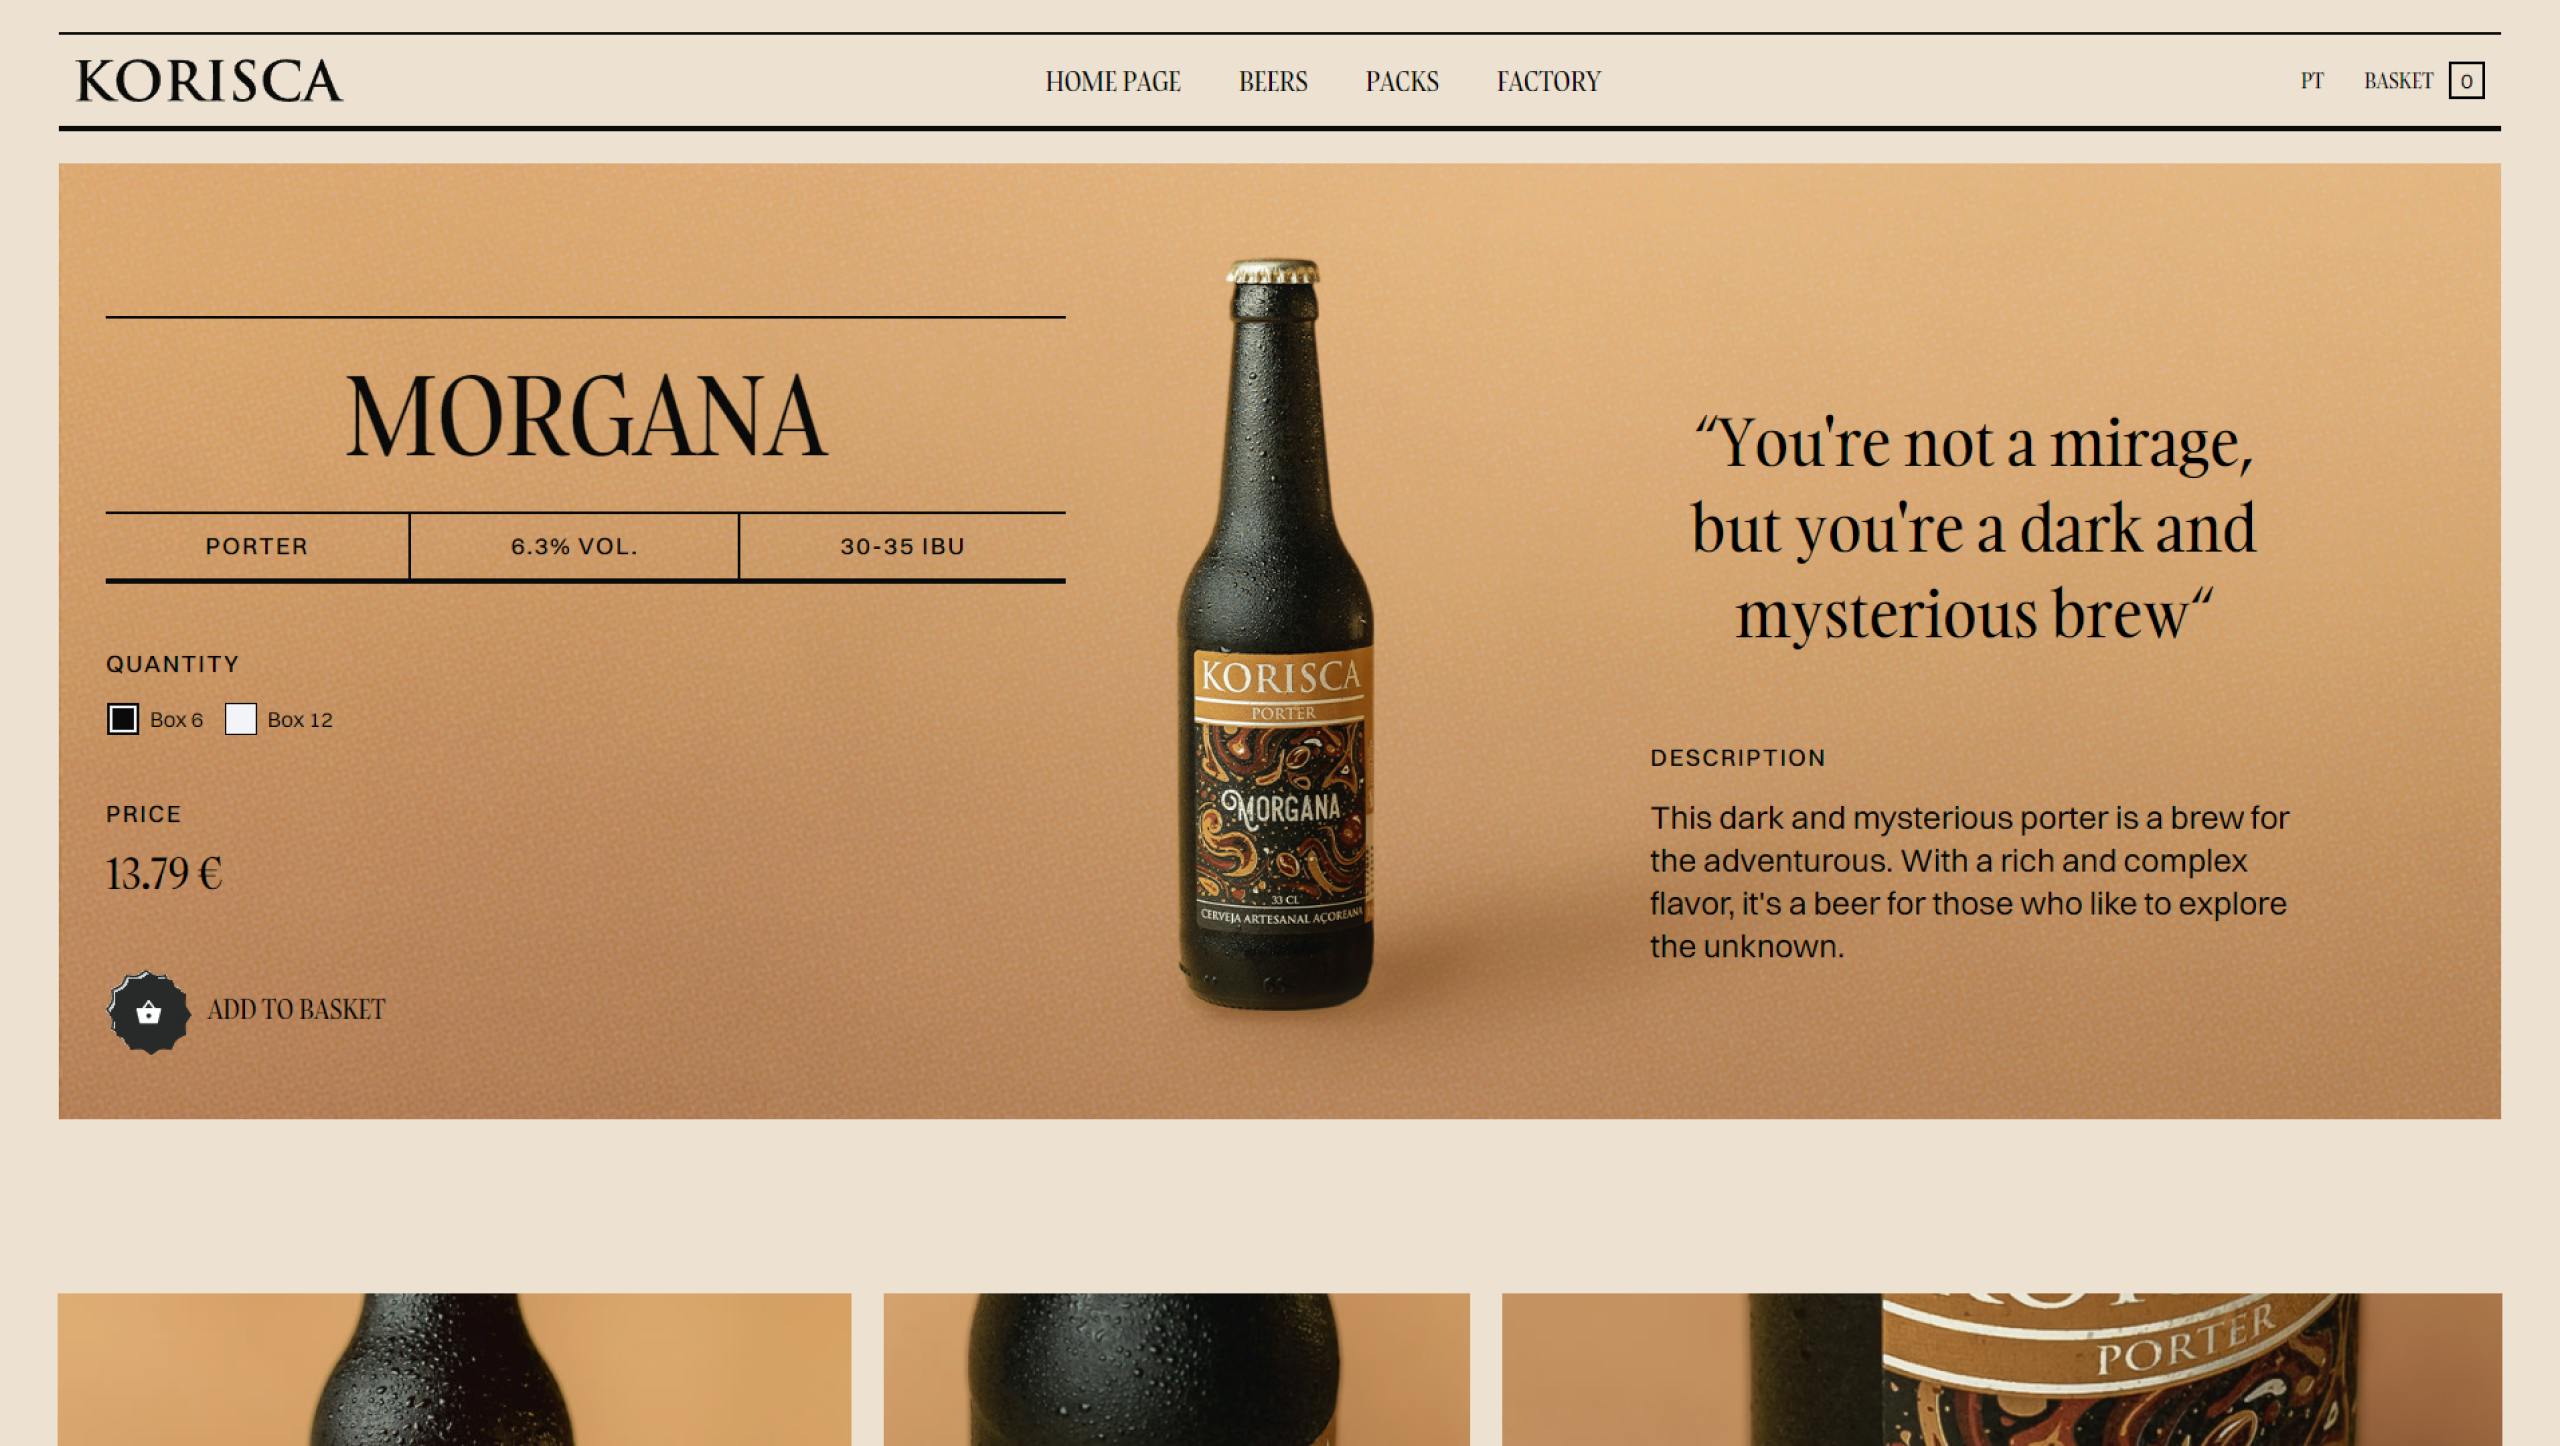Open the middle bottle gallery photo
Image resolution: width=2560 pixels, height=1446 pixels.
(x=1176, y=1369)
